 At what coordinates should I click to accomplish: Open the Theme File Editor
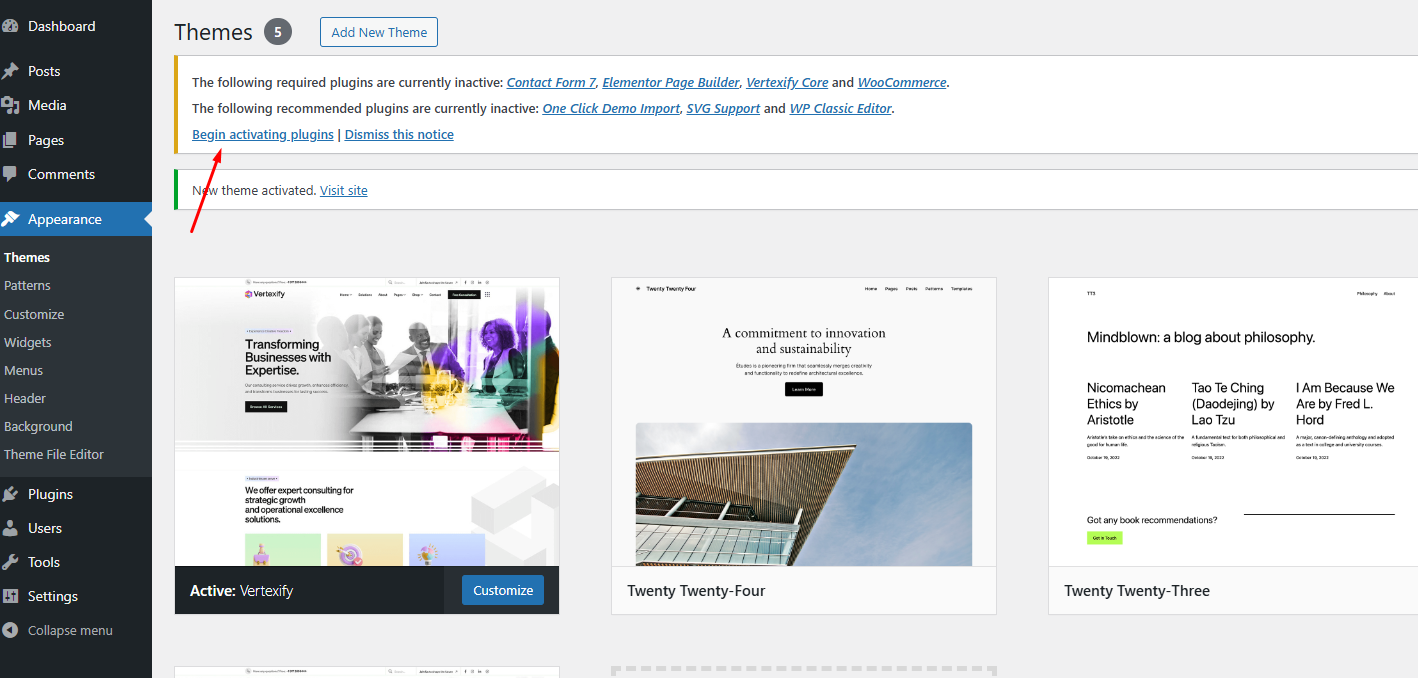click(54, 454)
